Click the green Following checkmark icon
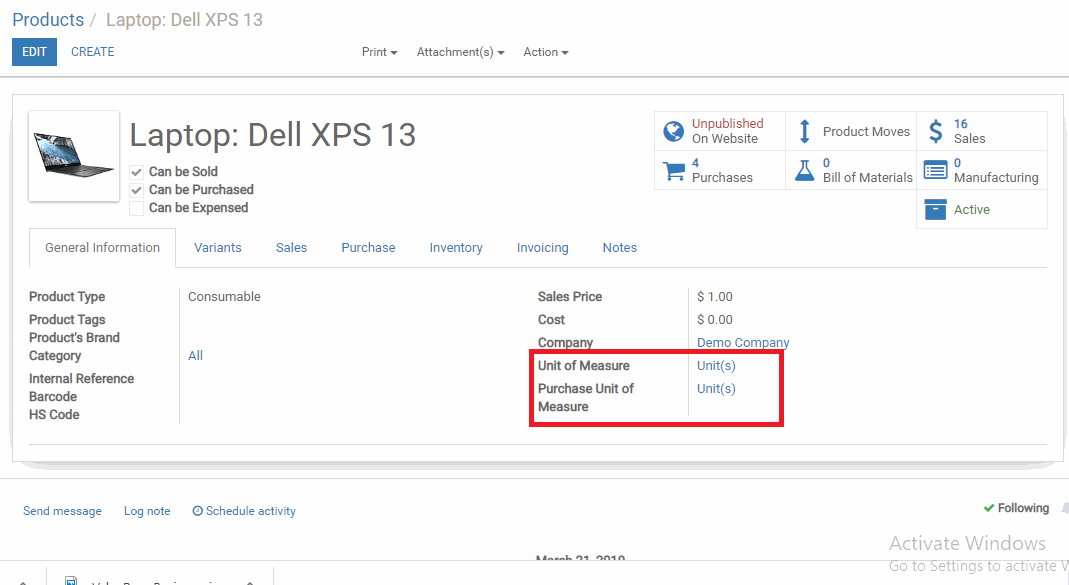This screenshot has width=1069, height=585. pos(989,508)
